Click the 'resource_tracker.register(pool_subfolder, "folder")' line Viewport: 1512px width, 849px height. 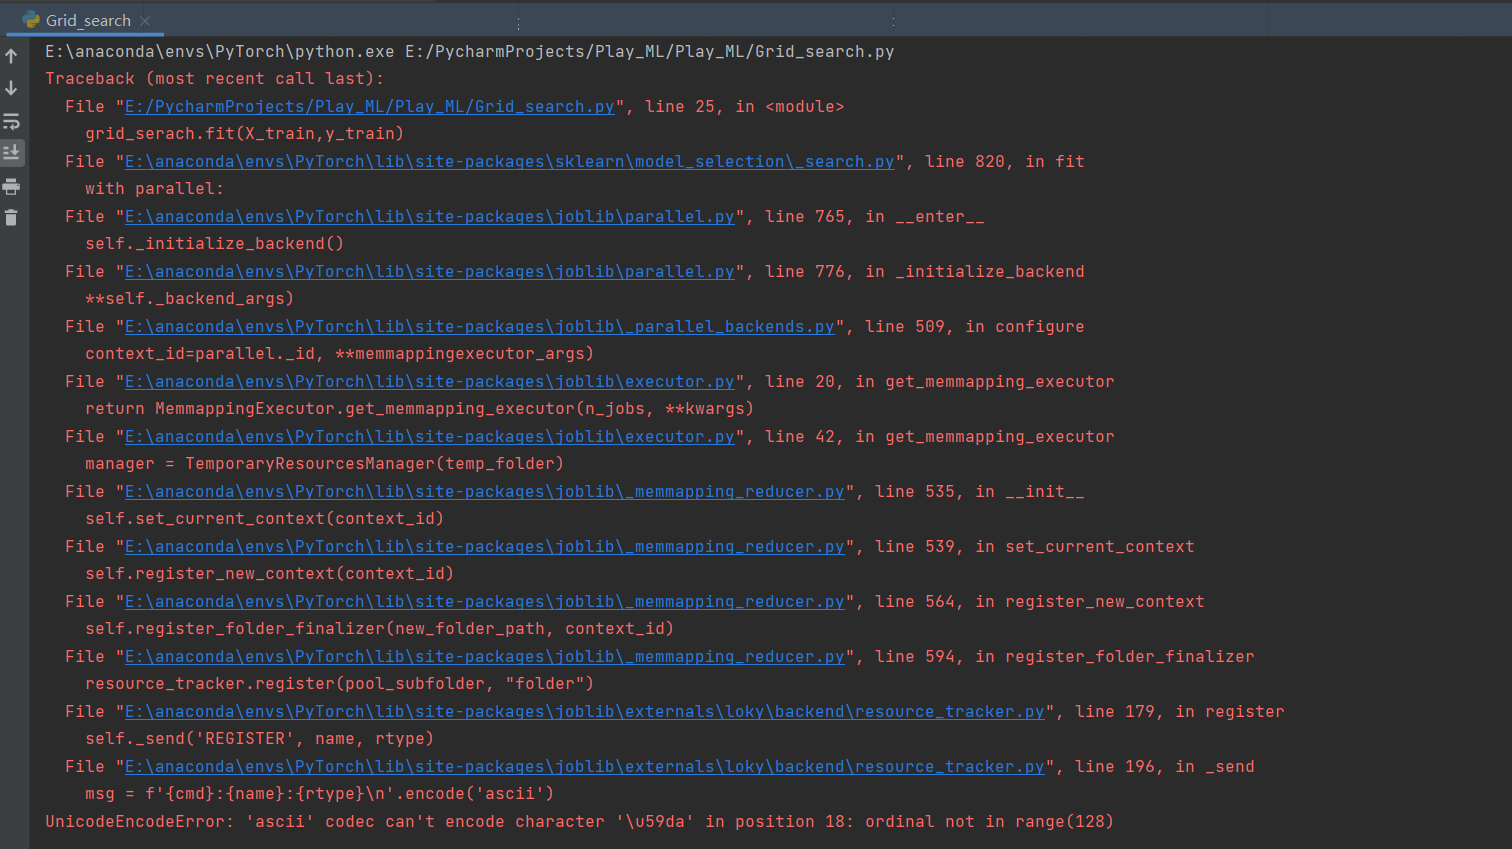339,684
